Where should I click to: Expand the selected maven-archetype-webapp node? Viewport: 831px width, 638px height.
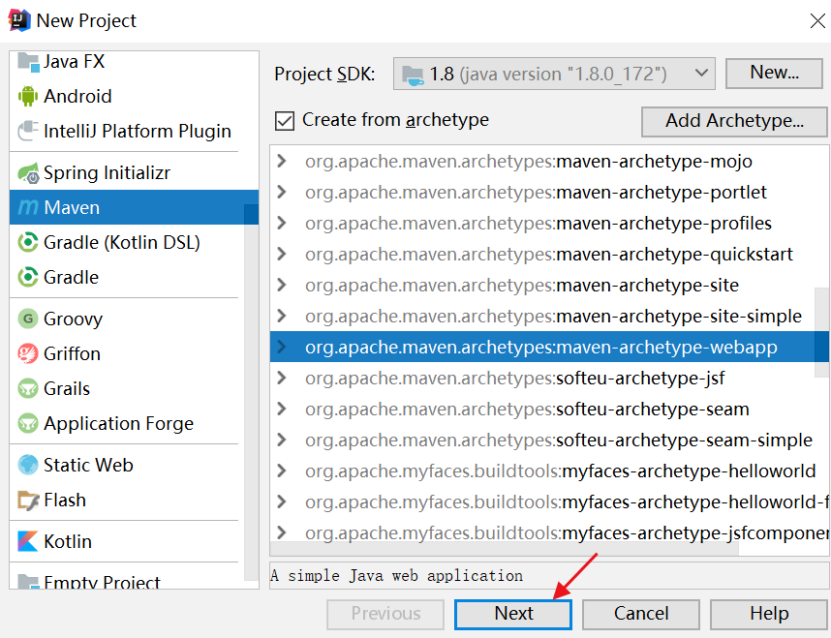tap(281, 347)
